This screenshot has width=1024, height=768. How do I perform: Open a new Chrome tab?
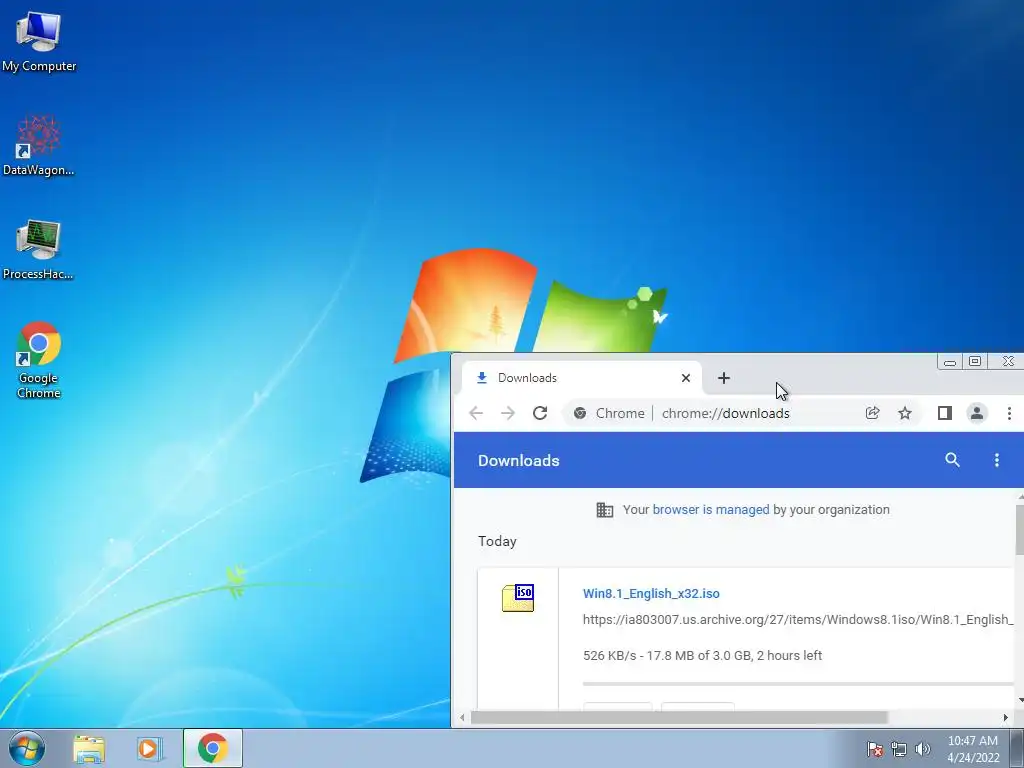[x=724, y=378]
